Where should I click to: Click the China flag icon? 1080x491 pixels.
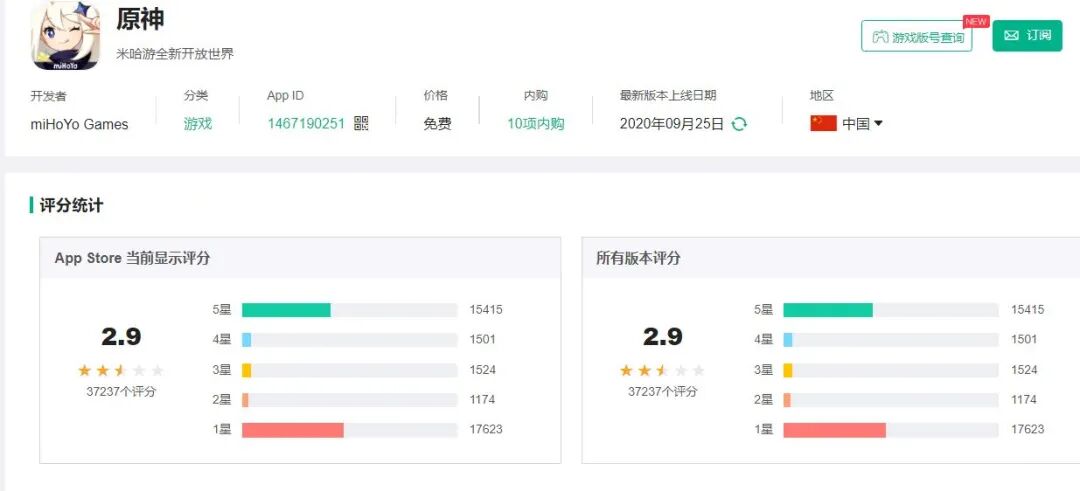coord(823,124)
